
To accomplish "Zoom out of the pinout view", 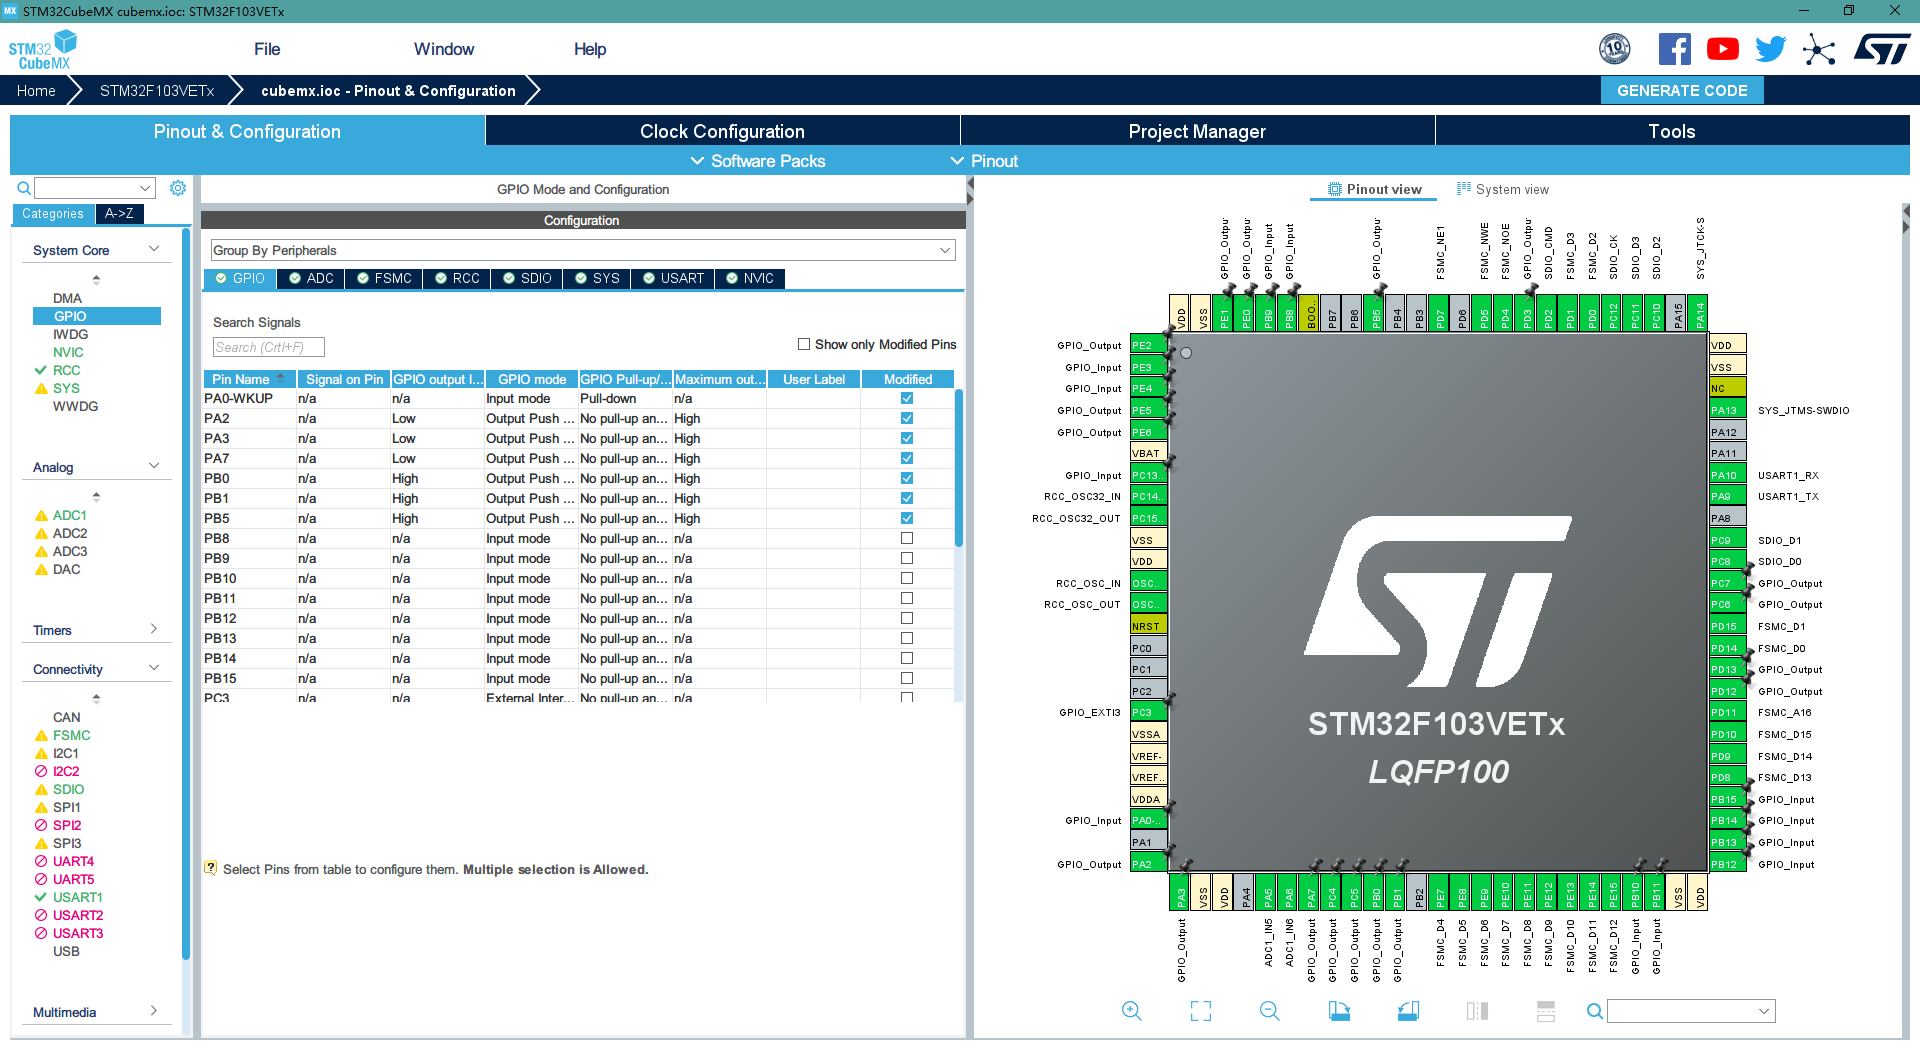I will [1269, 1011].
